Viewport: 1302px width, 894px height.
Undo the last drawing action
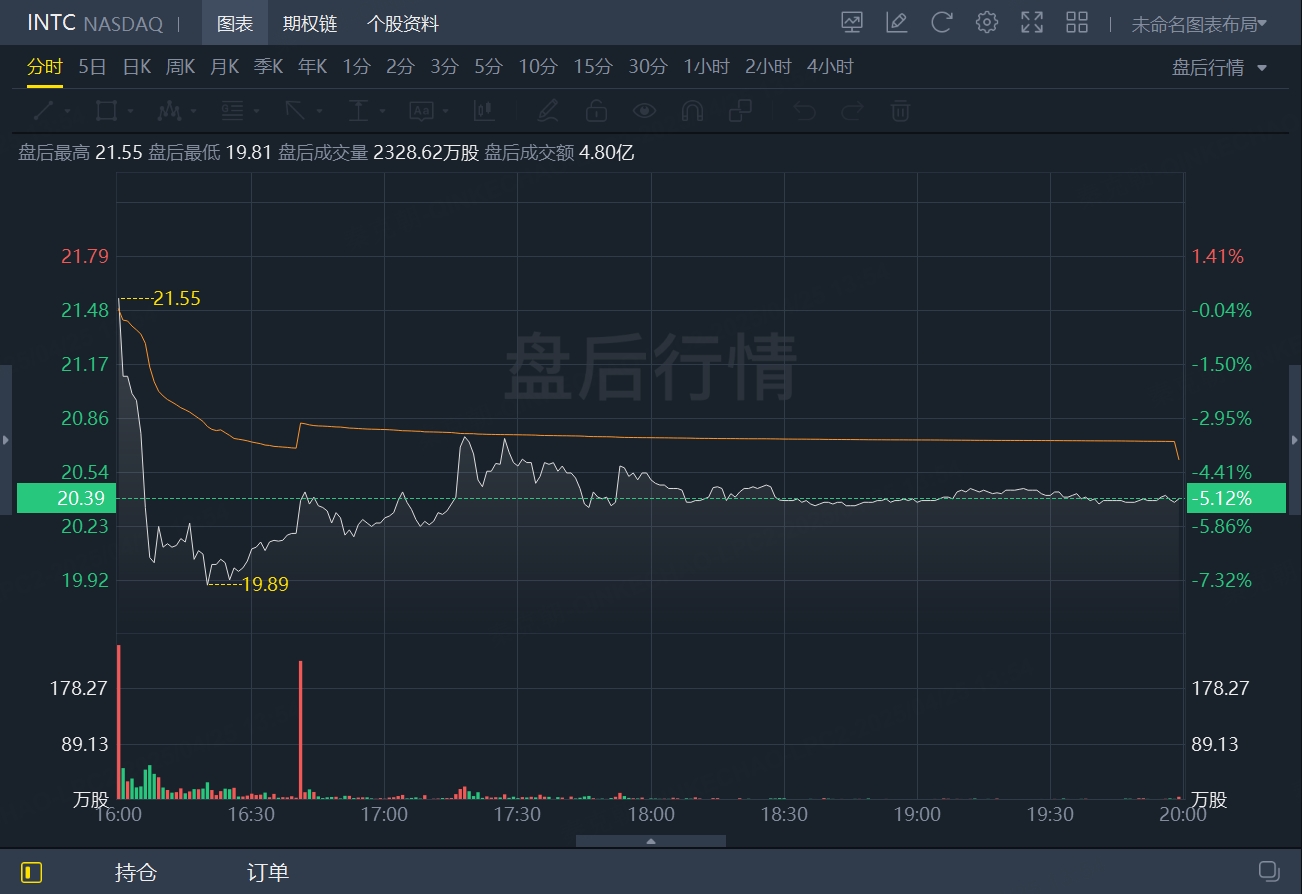[x=804, y=110]
